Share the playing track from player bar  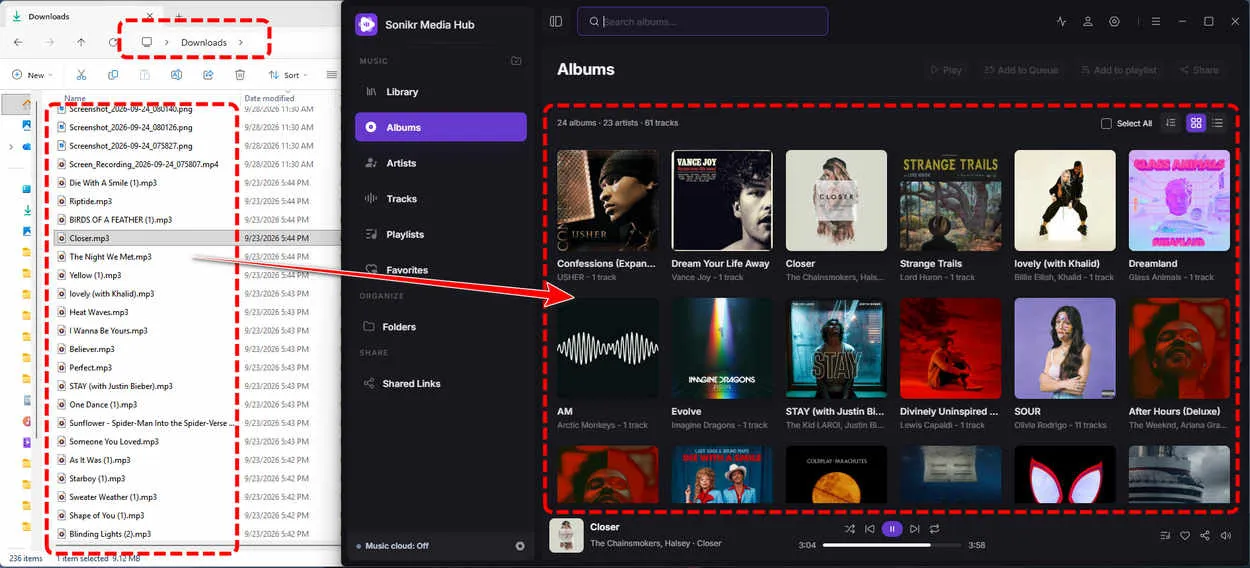coord(1205,535)
